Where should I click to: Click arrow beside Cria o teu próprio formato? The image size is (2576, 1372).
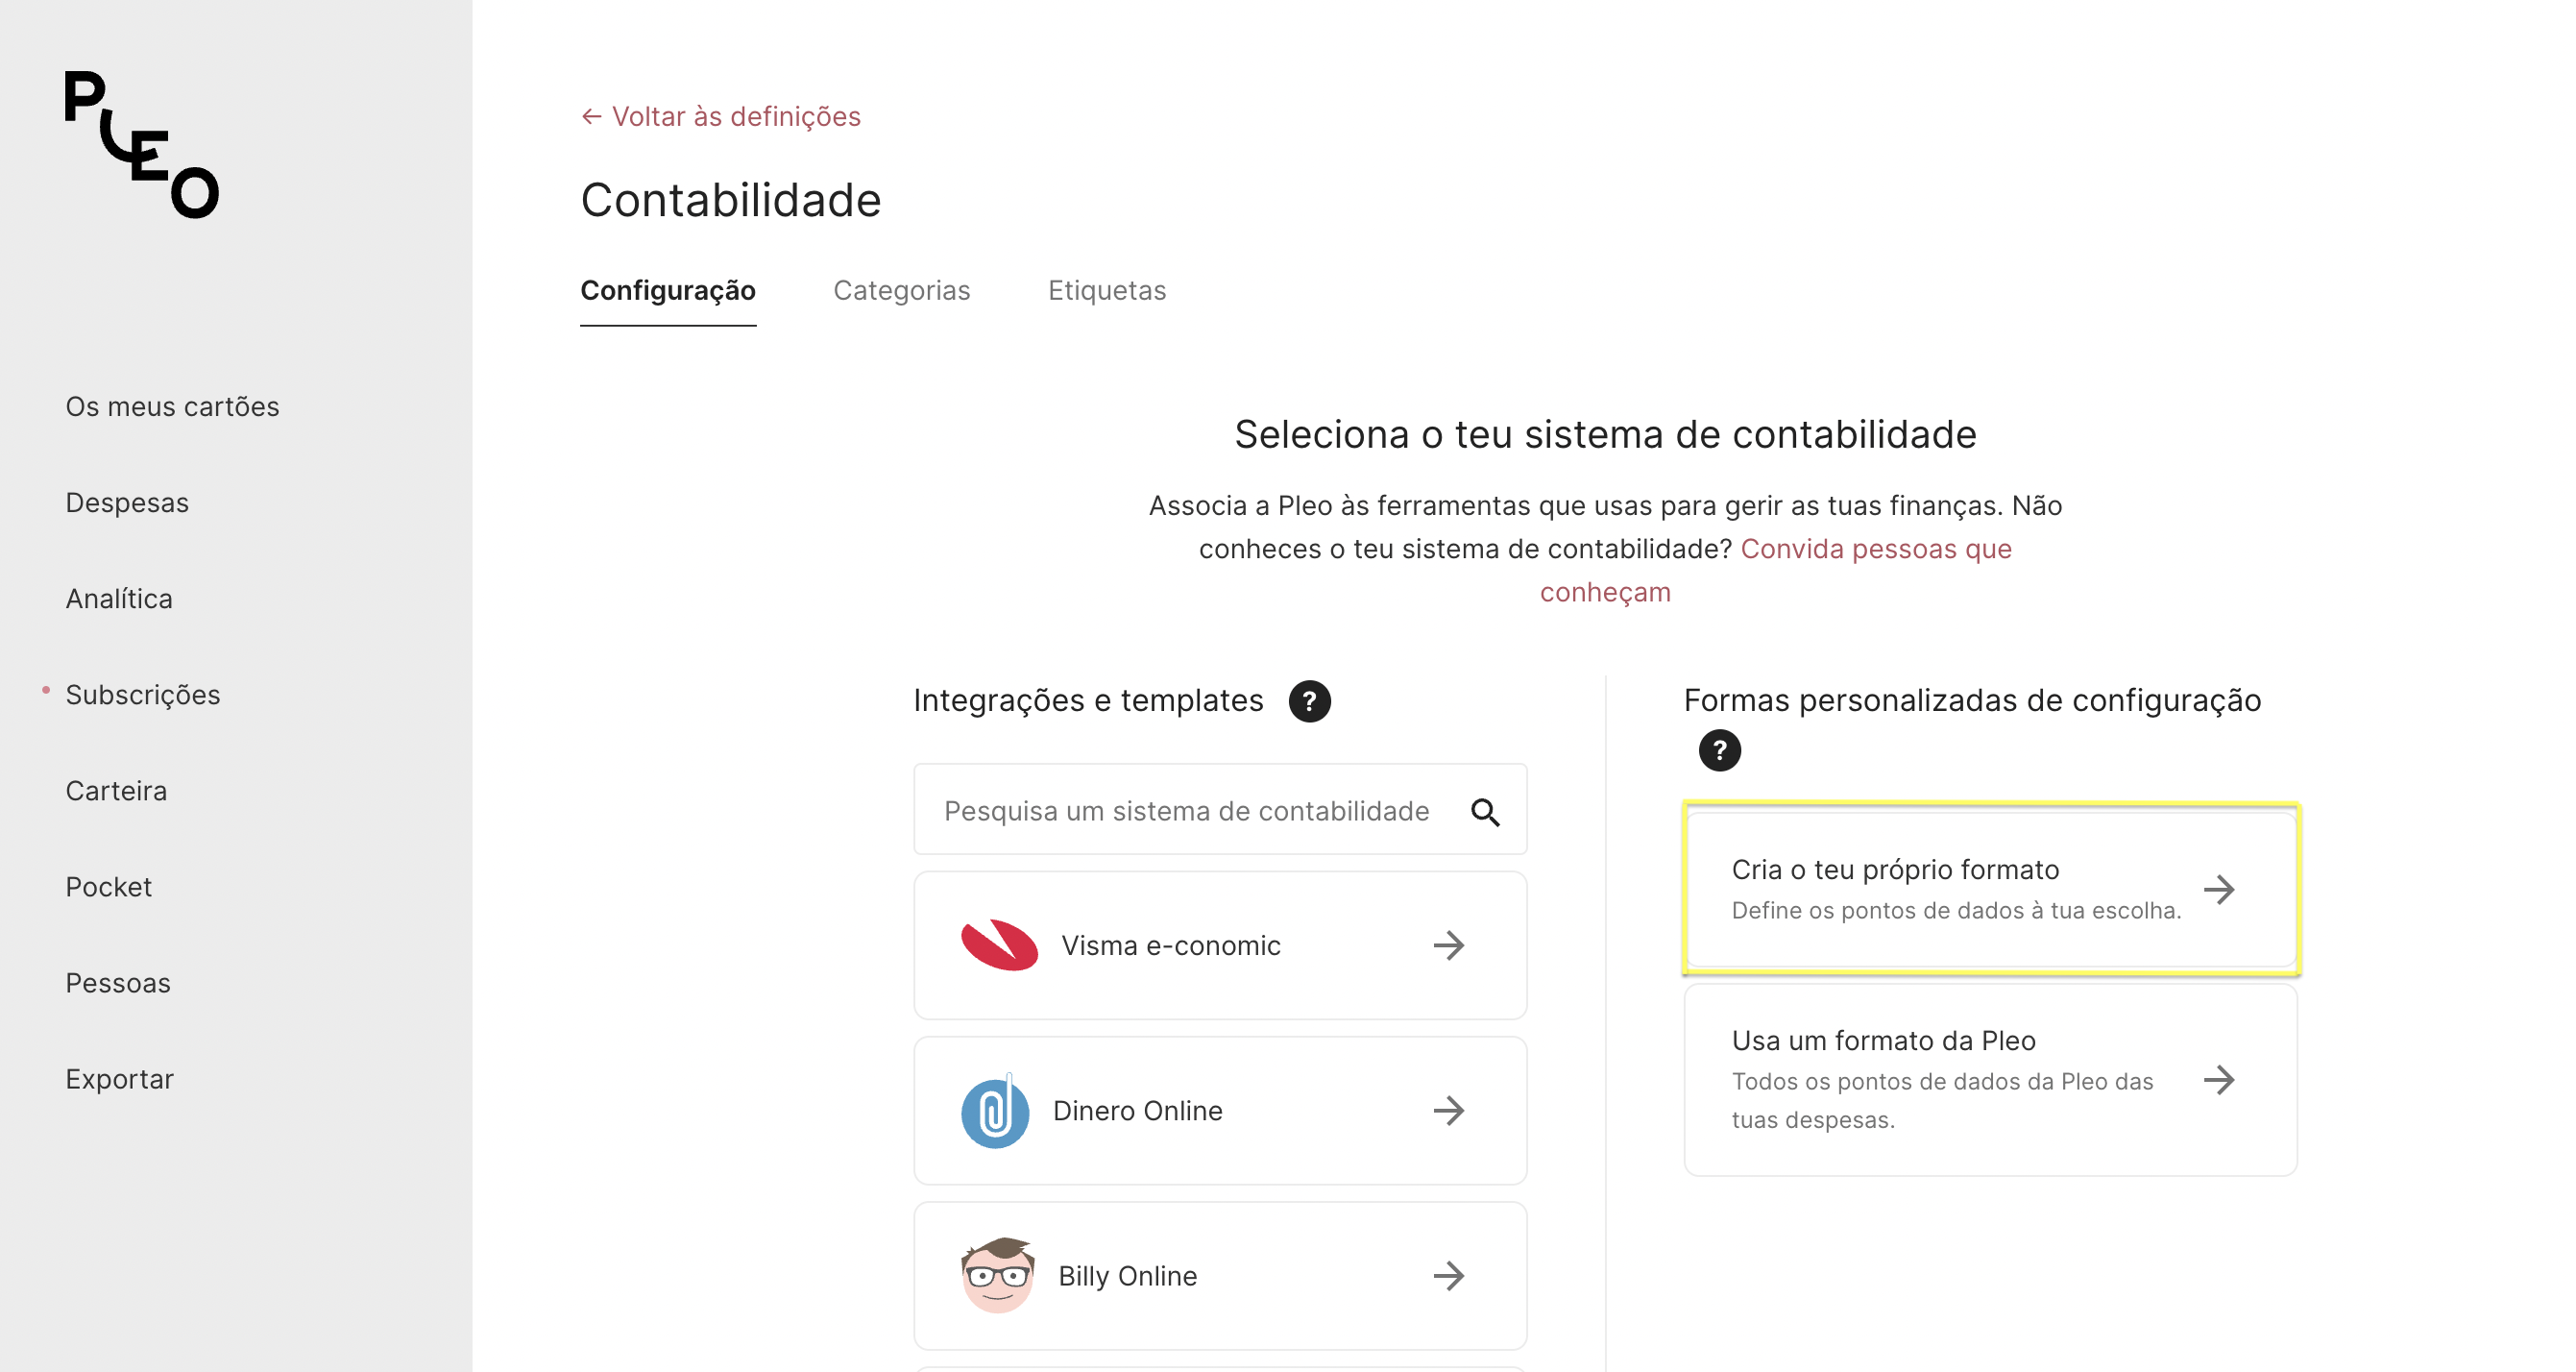click(x=2218, y=889)
